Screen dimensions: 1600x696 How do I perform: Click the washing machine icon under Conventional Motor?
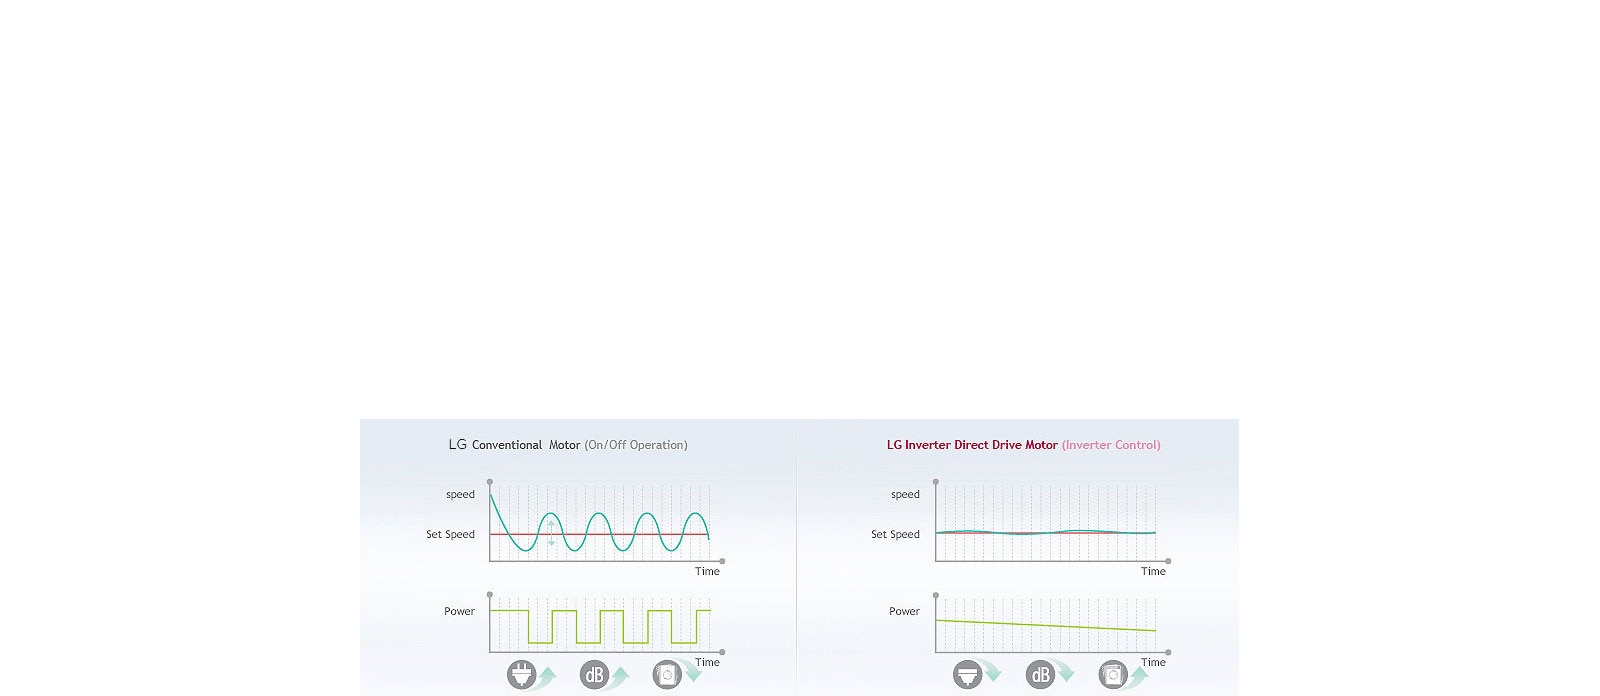(667, 675)
